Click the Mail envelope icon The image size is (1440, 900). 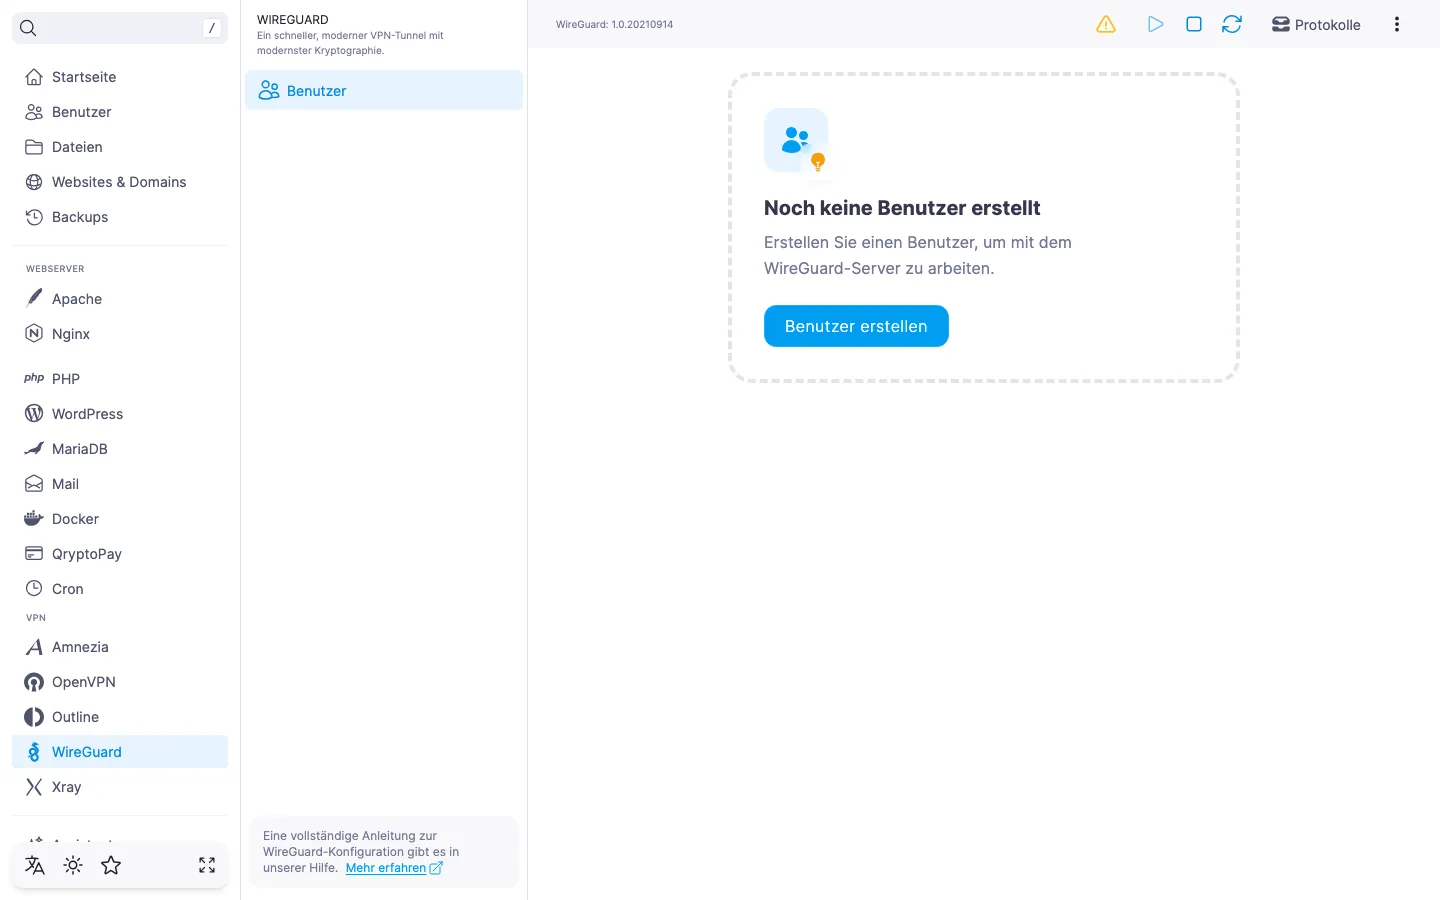click(34, 484)
